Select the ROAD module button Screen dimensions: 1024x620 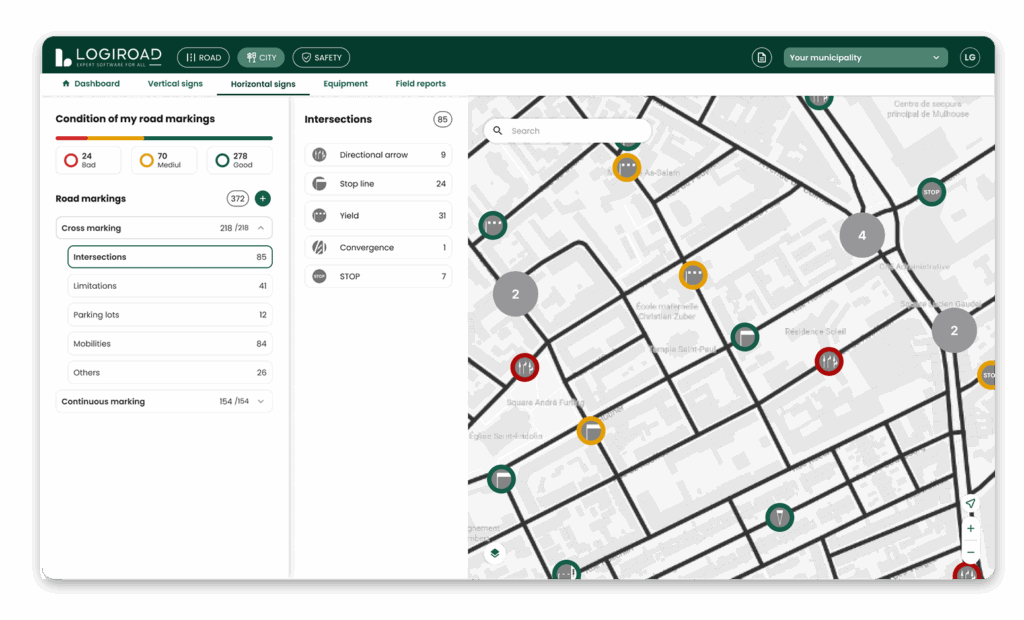click(x=203, y=58)
